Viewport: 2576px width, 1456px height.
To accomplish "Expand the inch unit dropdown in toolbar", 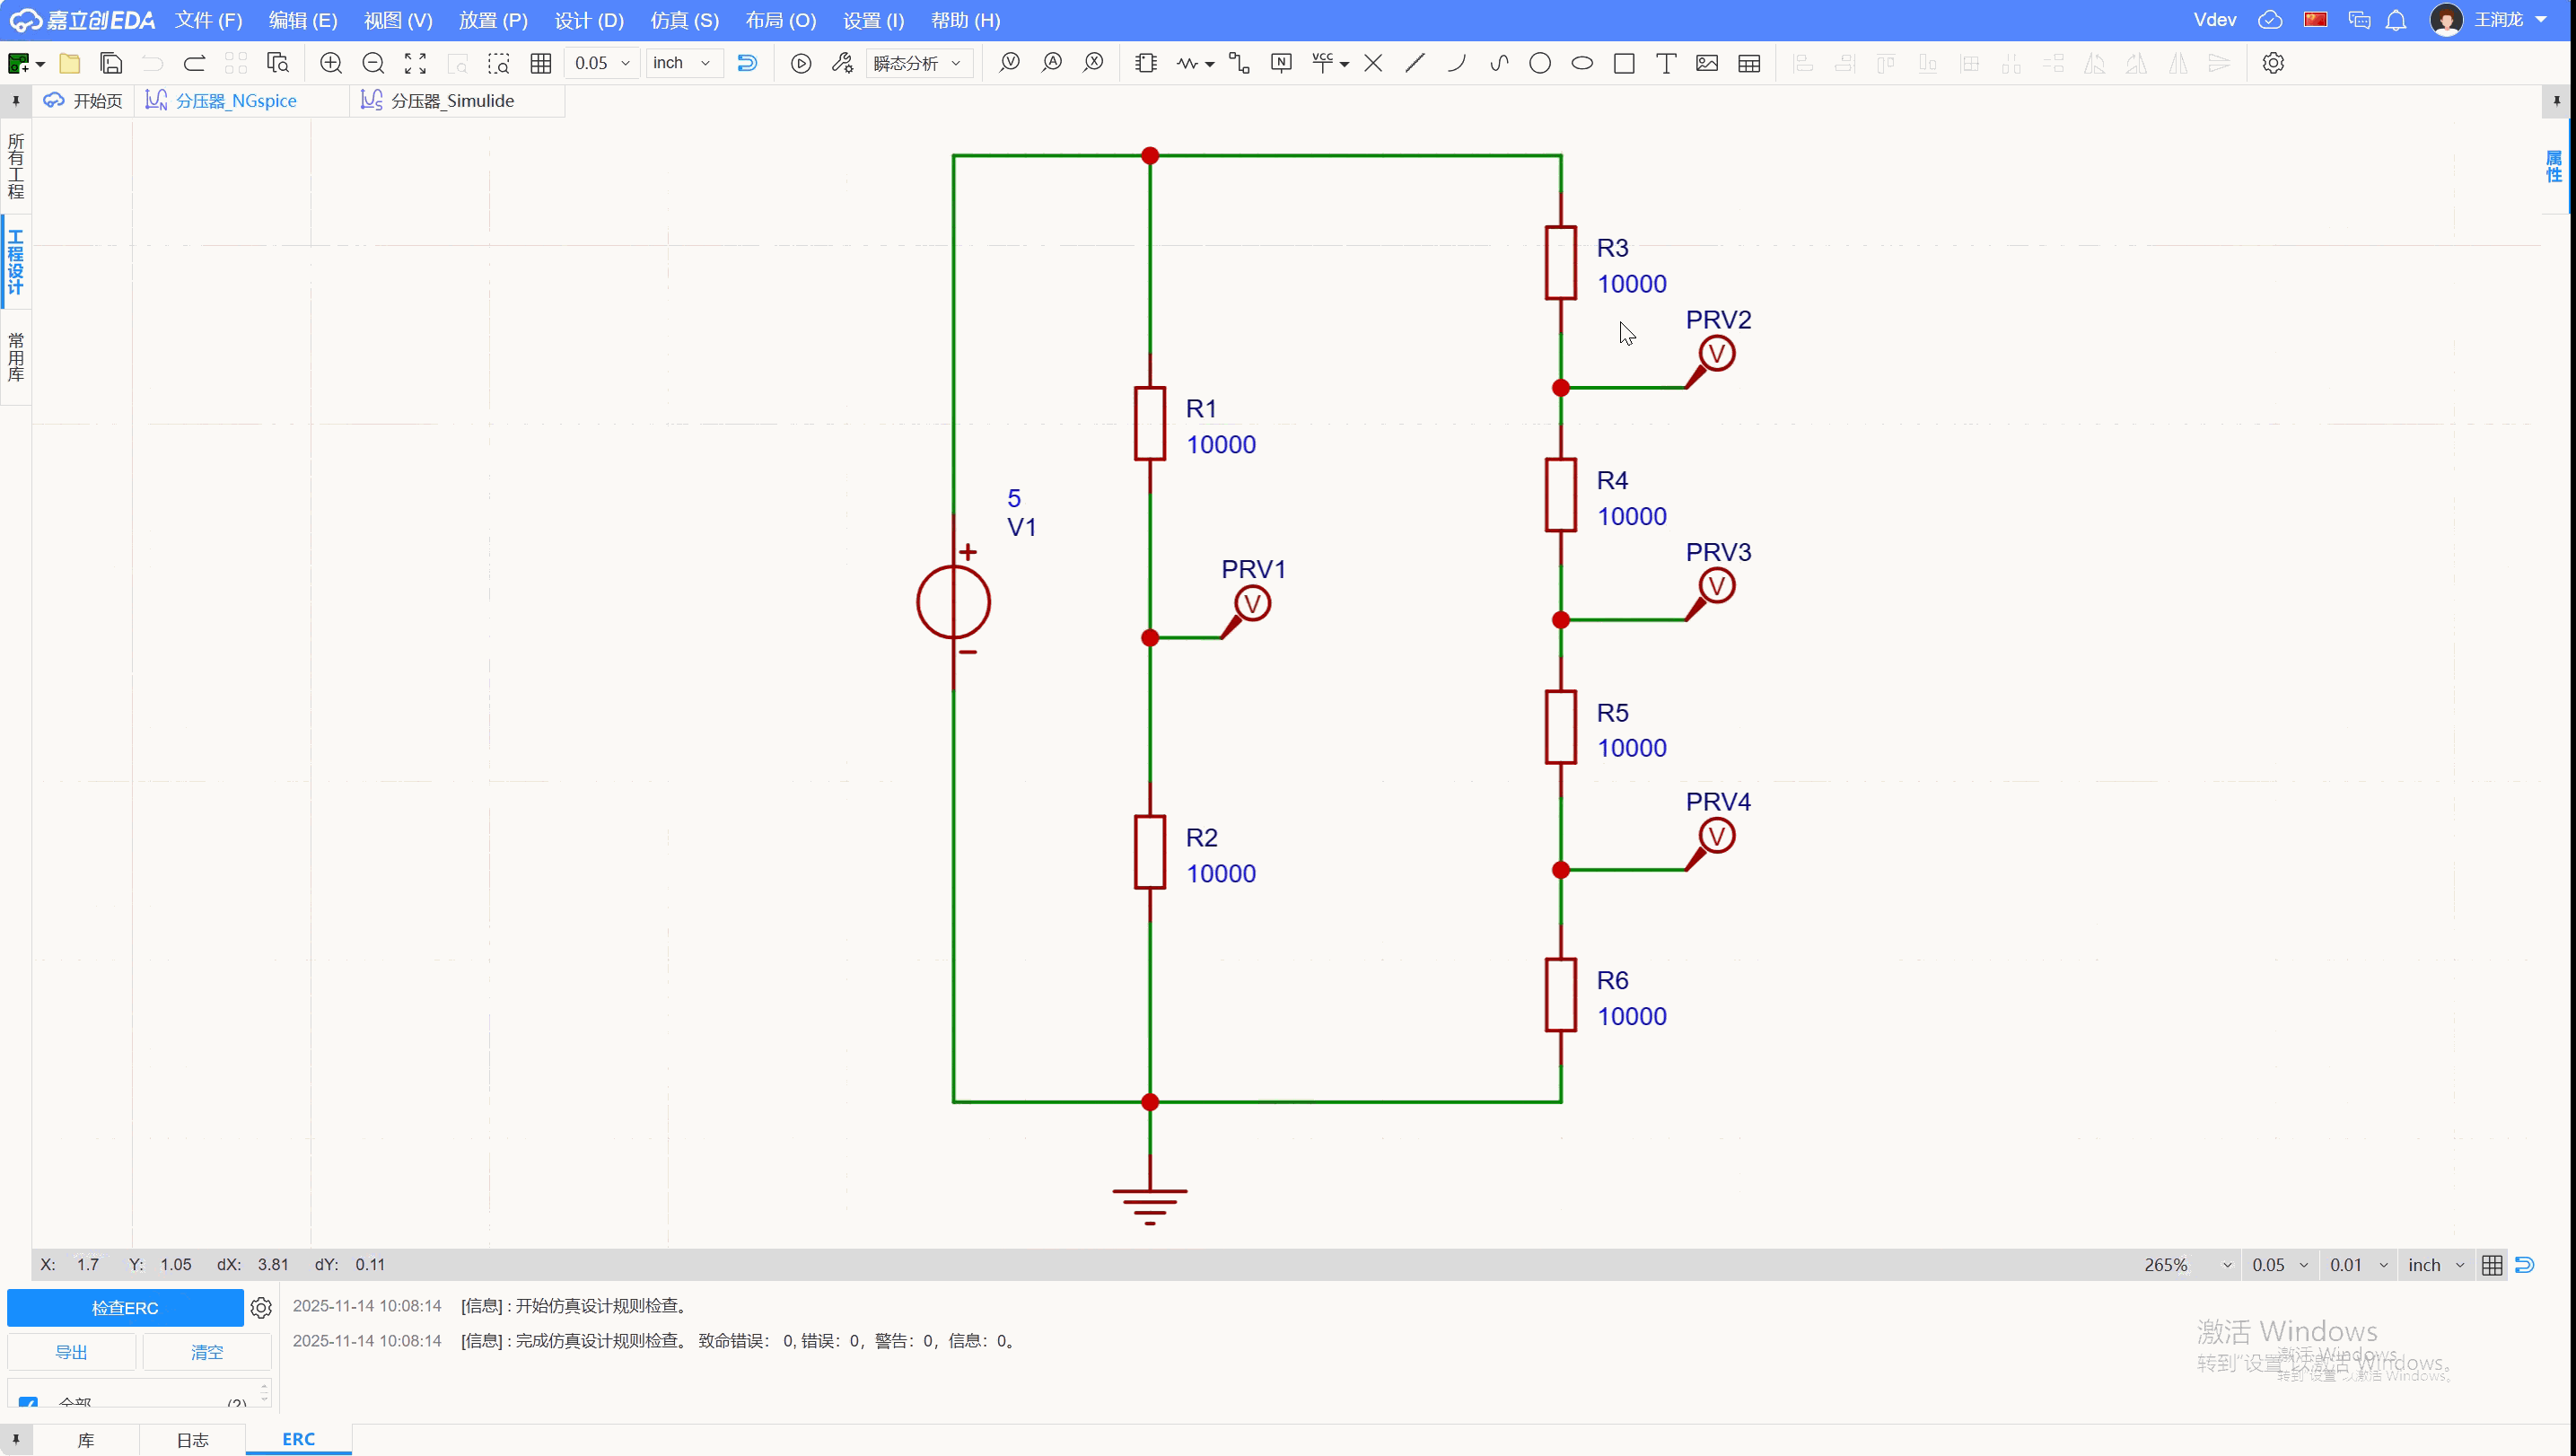I will pyautogui.click(x=682, y=63).
